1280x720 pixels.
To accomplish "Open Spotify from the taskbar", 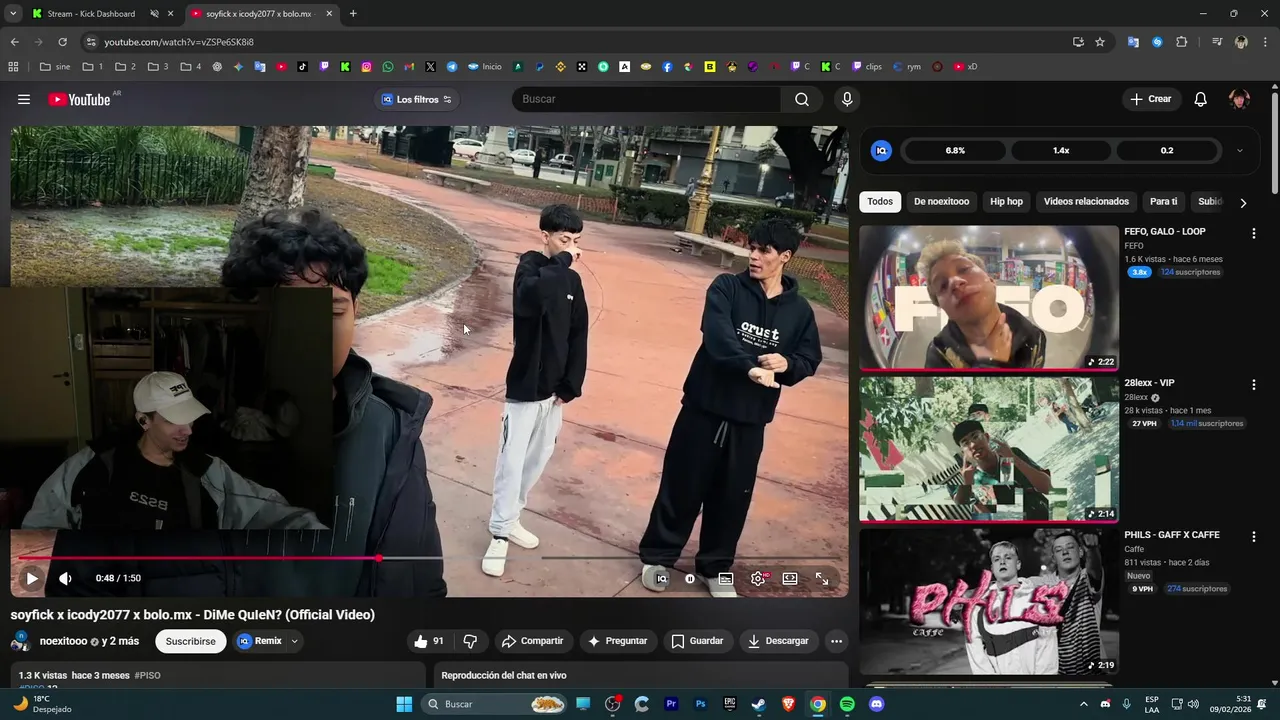I will pos(847,704).
